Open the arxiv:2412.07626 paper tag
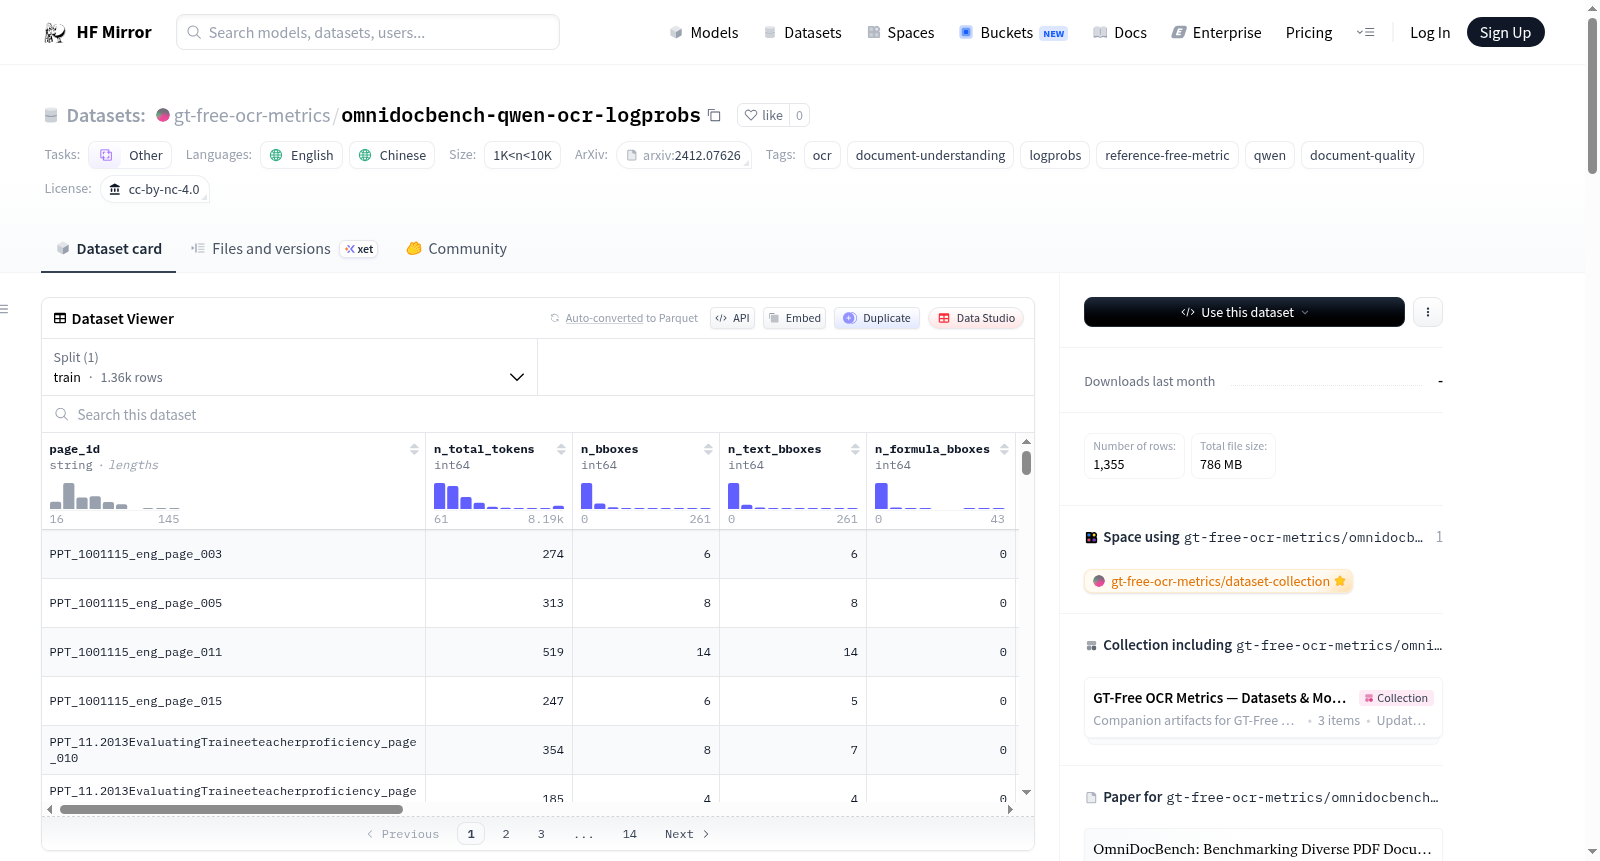Screen dimensions: 1600x861 tap(683, 155)
